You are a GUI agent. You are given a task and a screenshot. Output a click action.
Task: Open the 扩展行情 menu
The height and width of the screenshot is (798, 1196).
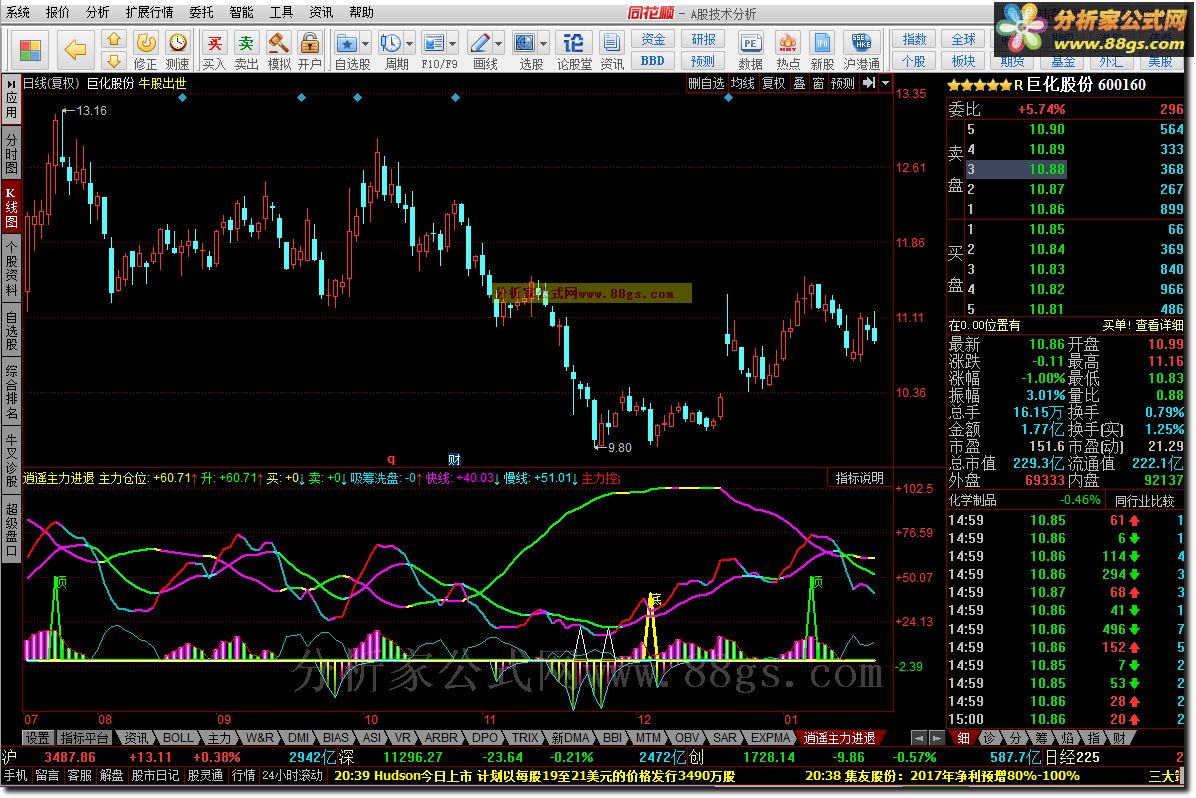tap(150, 12)
